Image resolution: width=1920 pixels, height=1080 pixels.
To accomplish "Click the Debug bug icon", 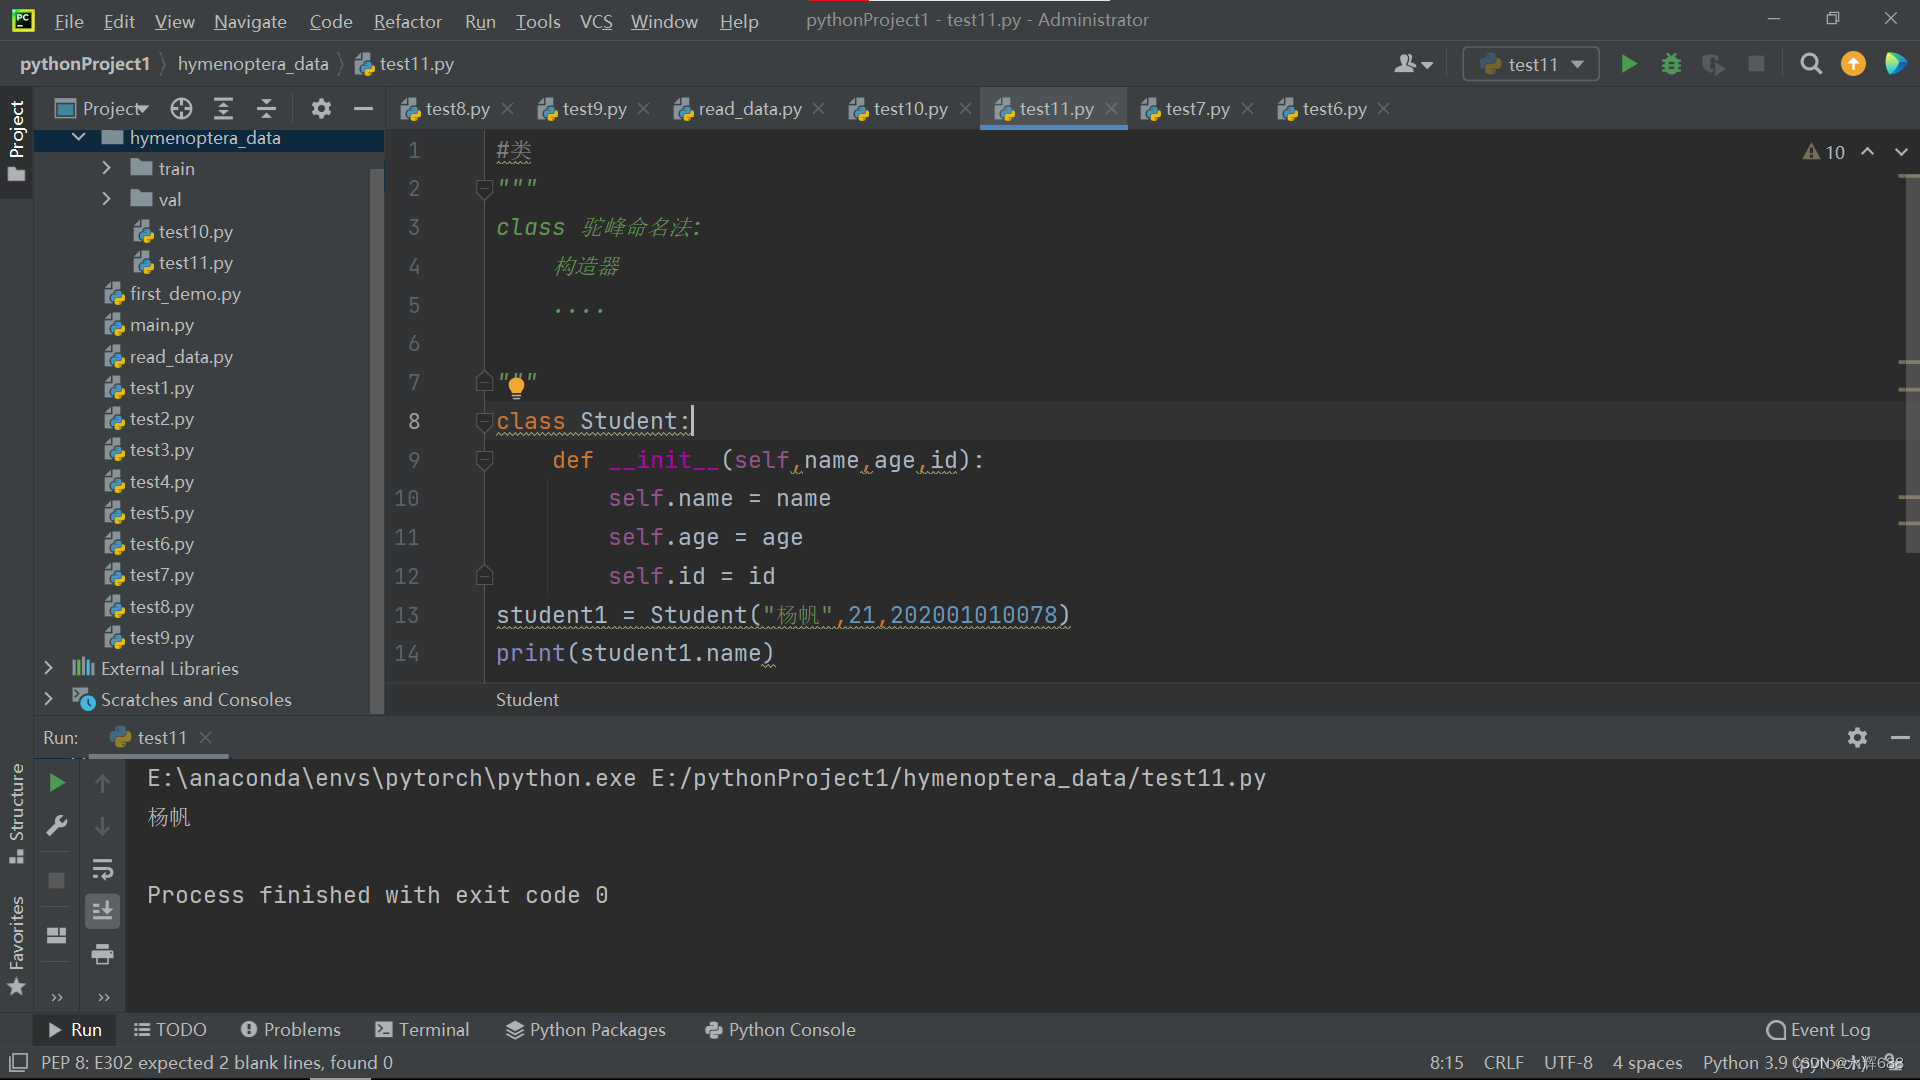I will (1671, 64).
